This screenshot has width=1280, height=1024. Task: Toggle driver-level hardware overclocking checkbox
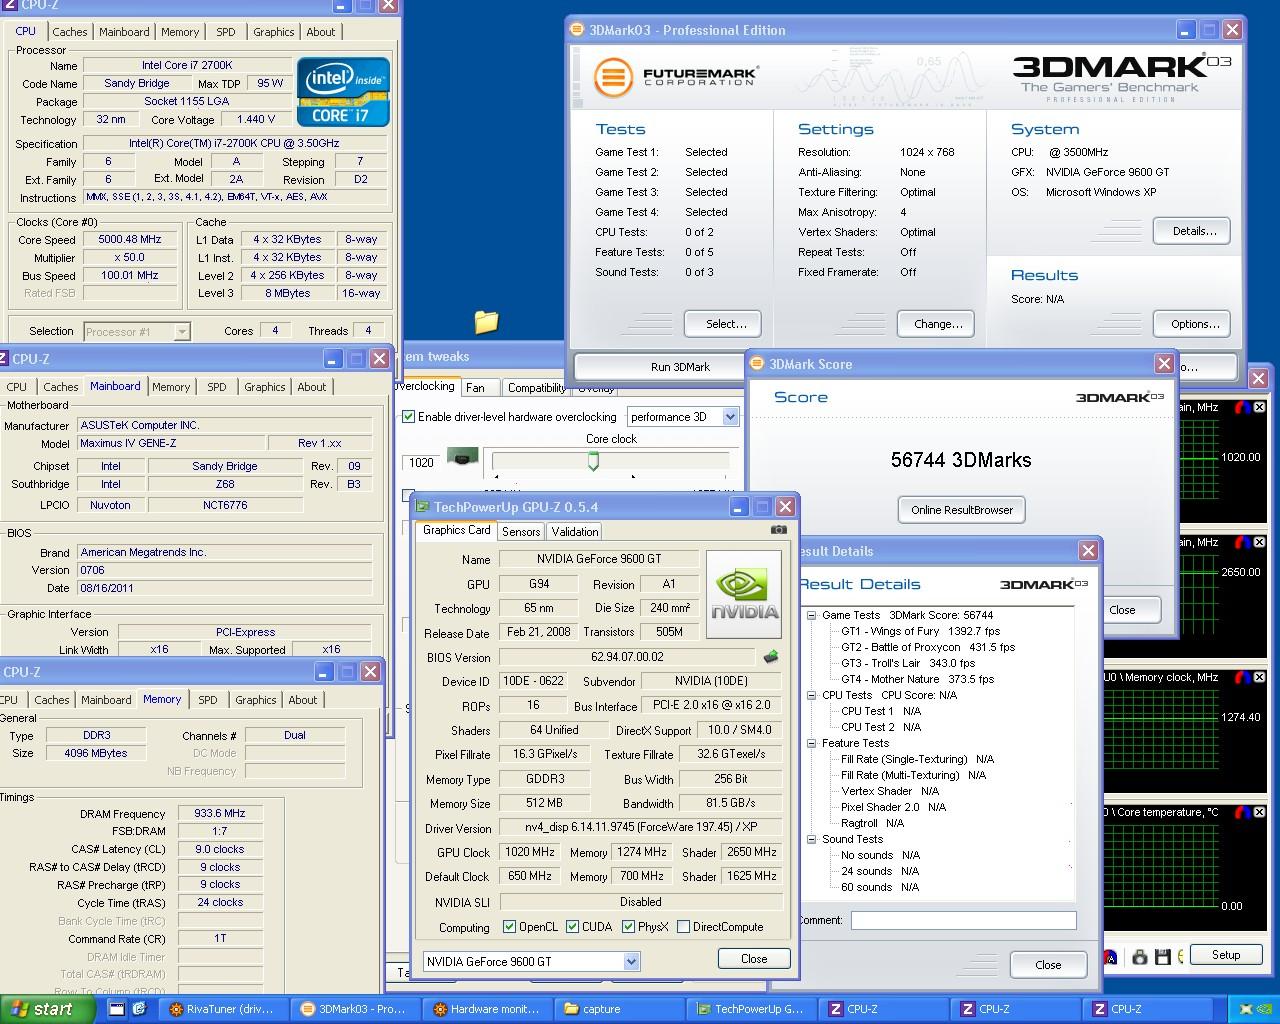tap(408, 417)
